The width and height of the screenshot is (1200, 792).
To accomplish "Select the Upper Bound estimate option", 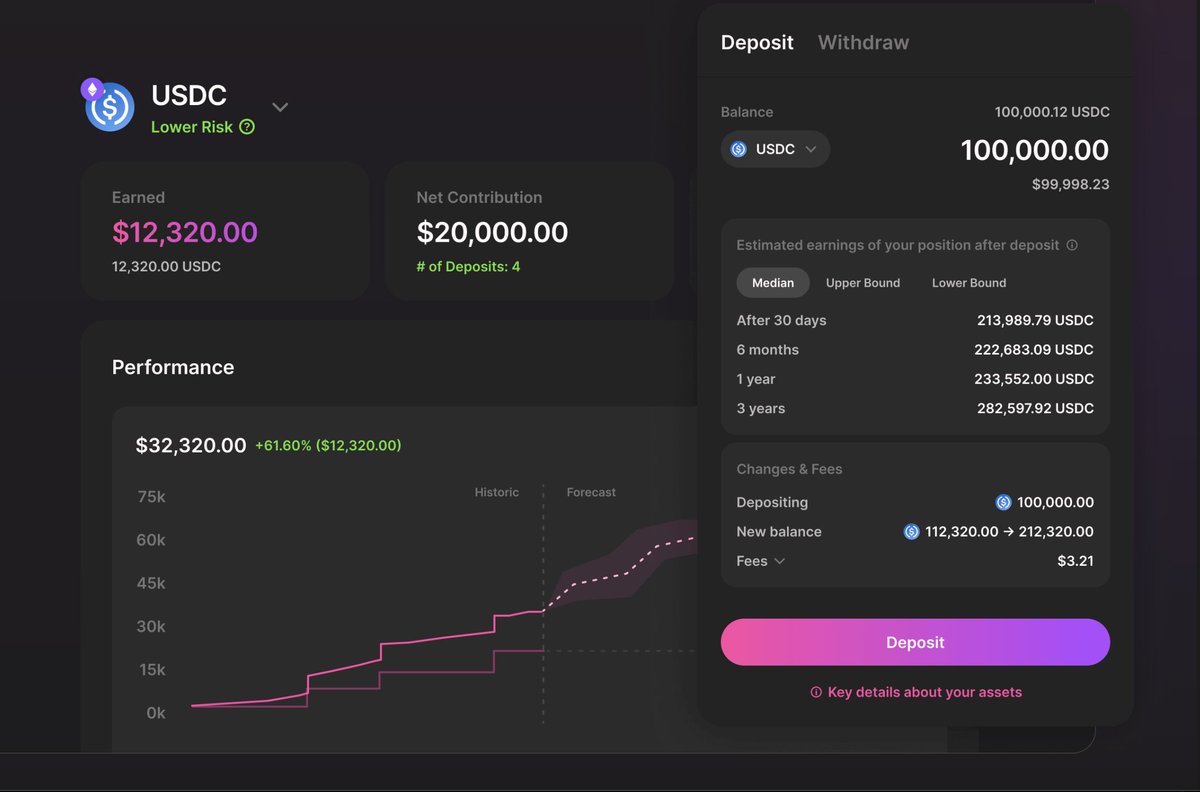I will (x=863, y=283).
